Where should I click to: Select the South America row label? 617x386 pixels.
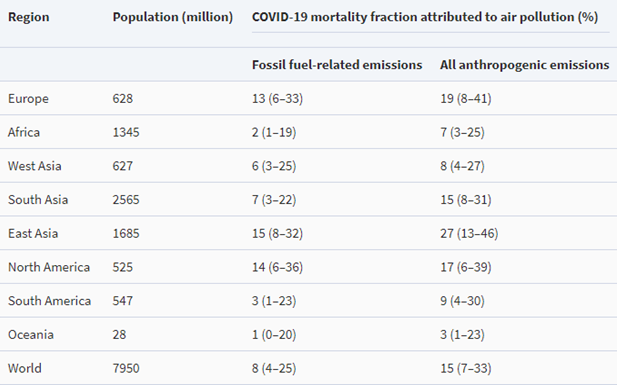pyautogui.click(x=50, y=301)
